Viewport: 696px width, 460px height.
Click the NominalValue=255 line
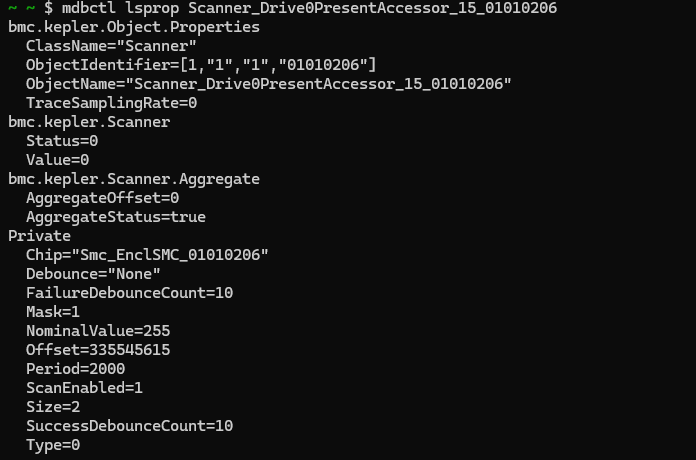click(x=98, y=331)
